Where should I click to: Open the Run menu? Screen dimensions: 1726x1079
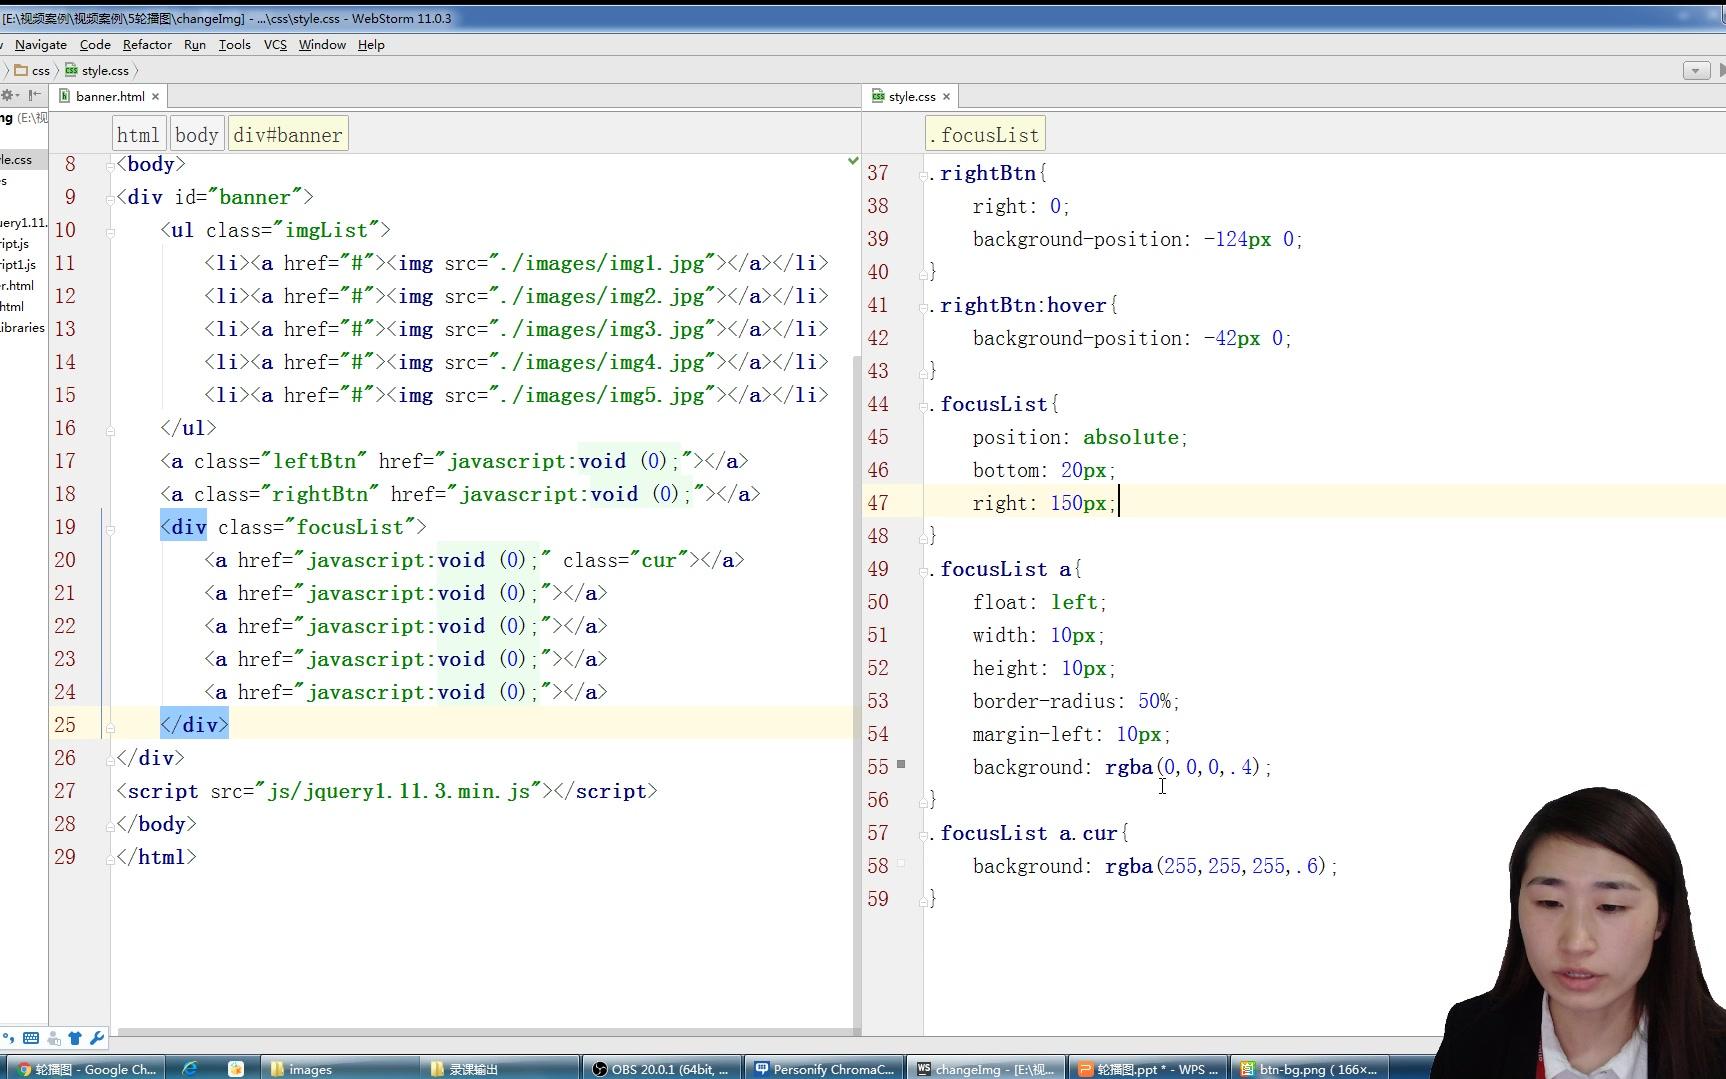pos(195,44)
